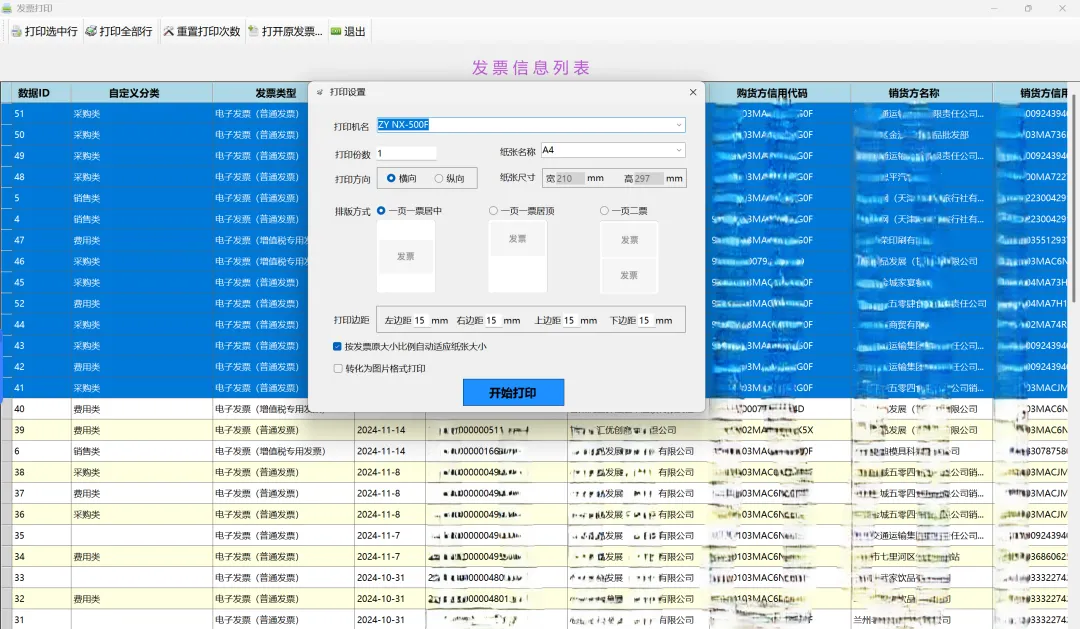
Task: Click the 发票类型 column header
Action: 276,93
